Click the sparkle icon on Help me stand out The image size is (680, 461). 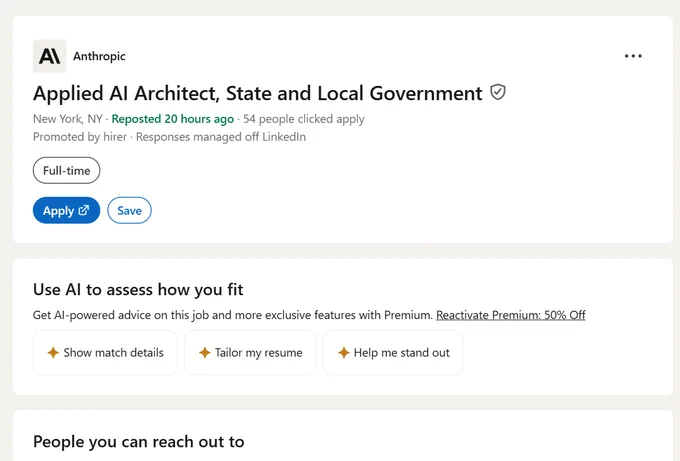tap(343, 353)
